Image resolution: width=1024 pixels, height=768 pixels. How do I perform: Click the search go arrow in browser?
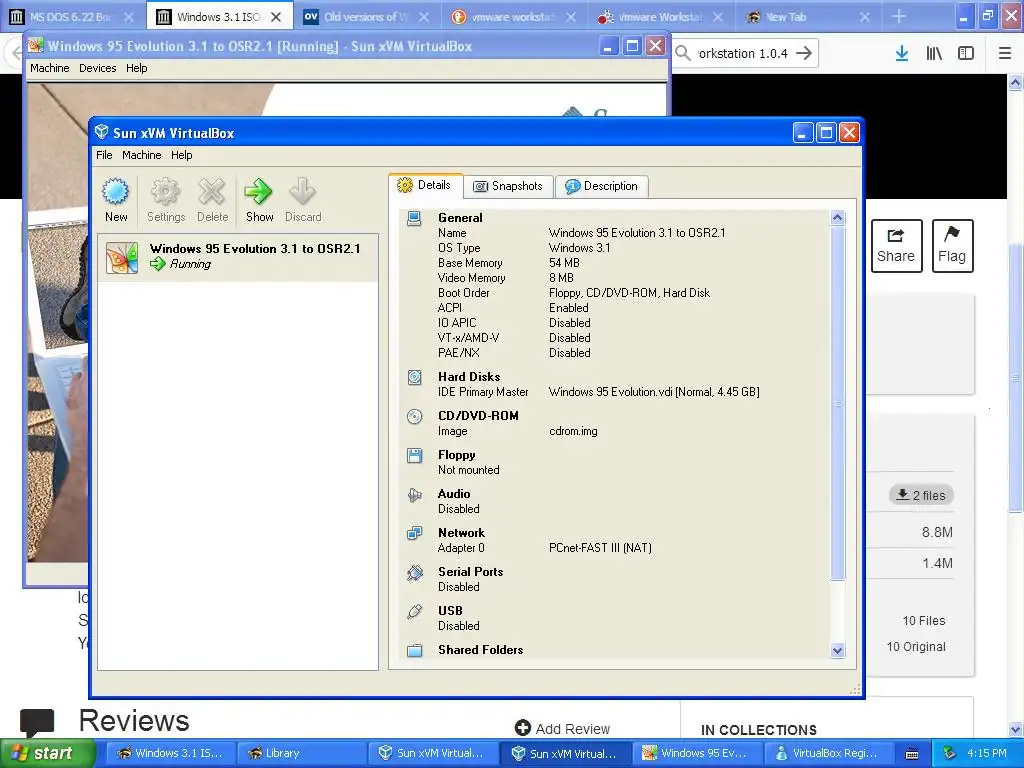click(x=805, y=54)
